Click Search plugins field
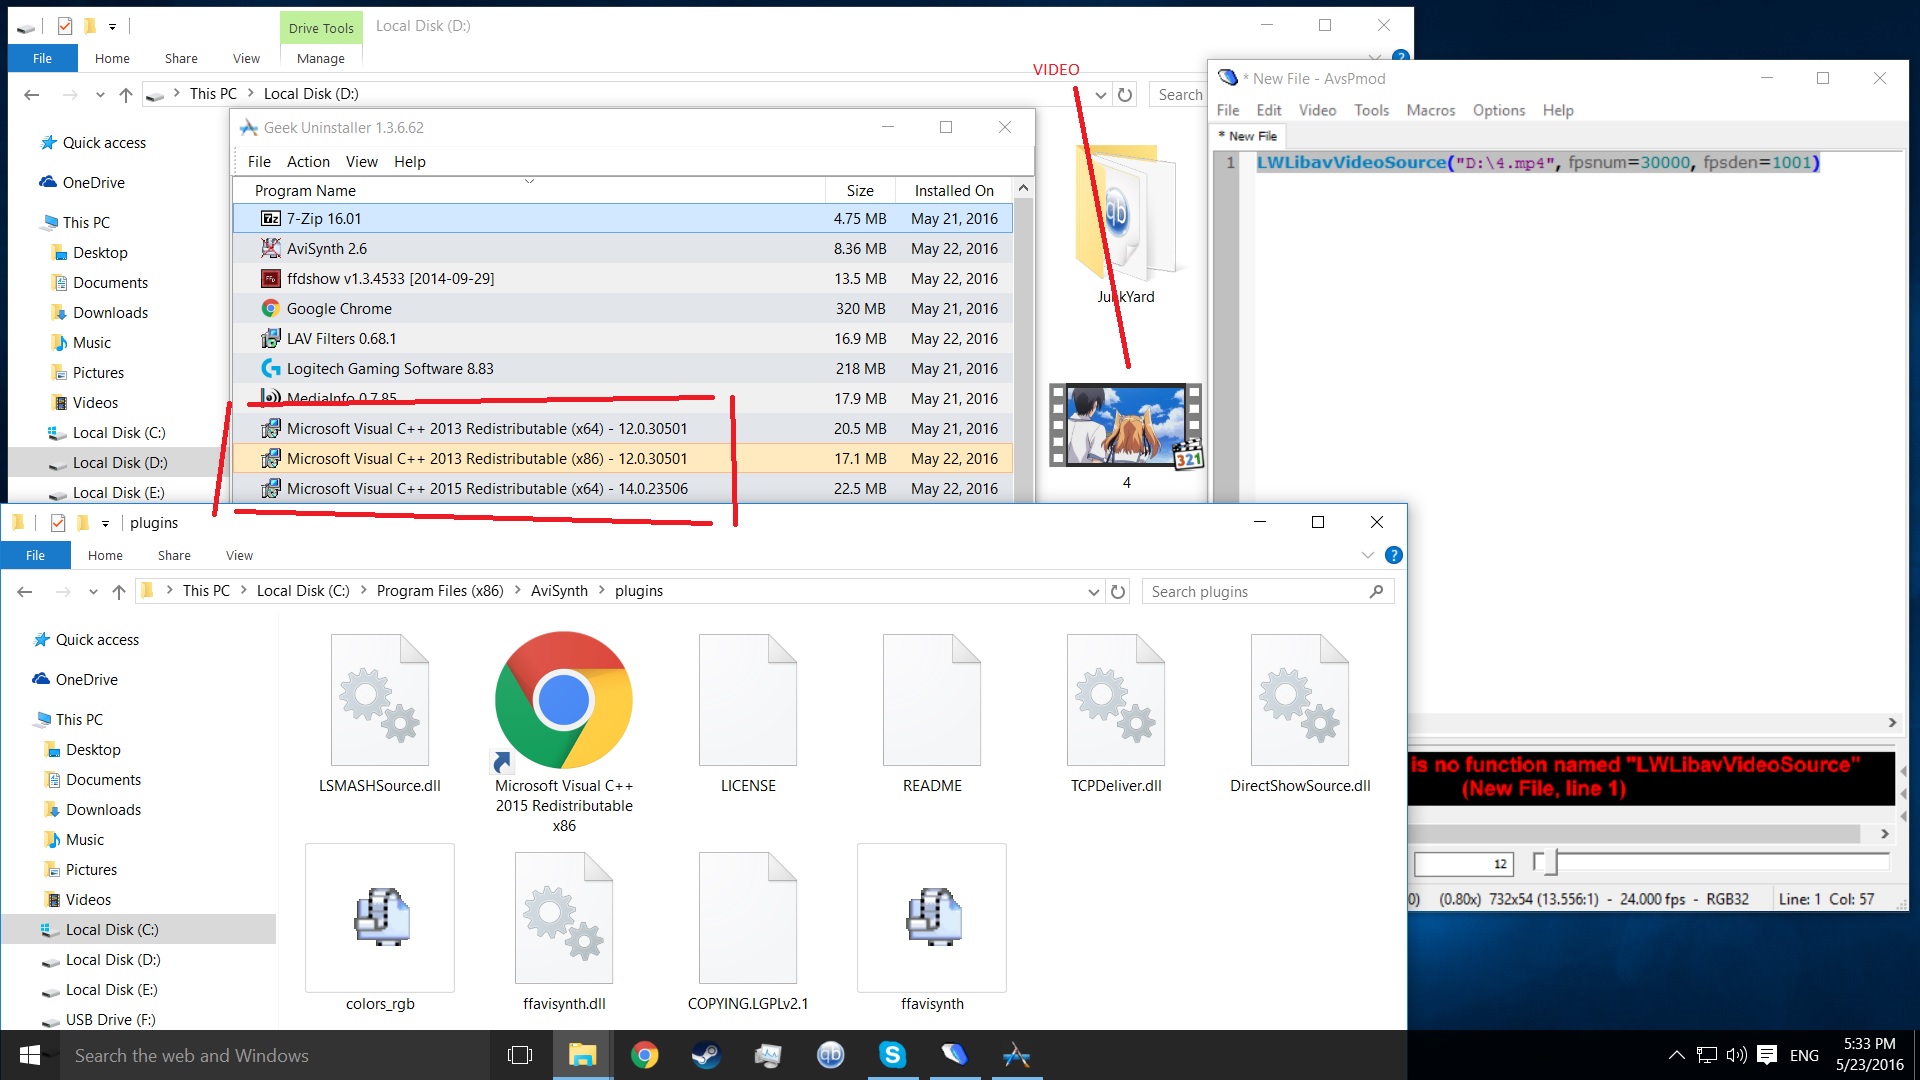The width and height of the screenshot is (1920, 1080). click(1268, 591)
